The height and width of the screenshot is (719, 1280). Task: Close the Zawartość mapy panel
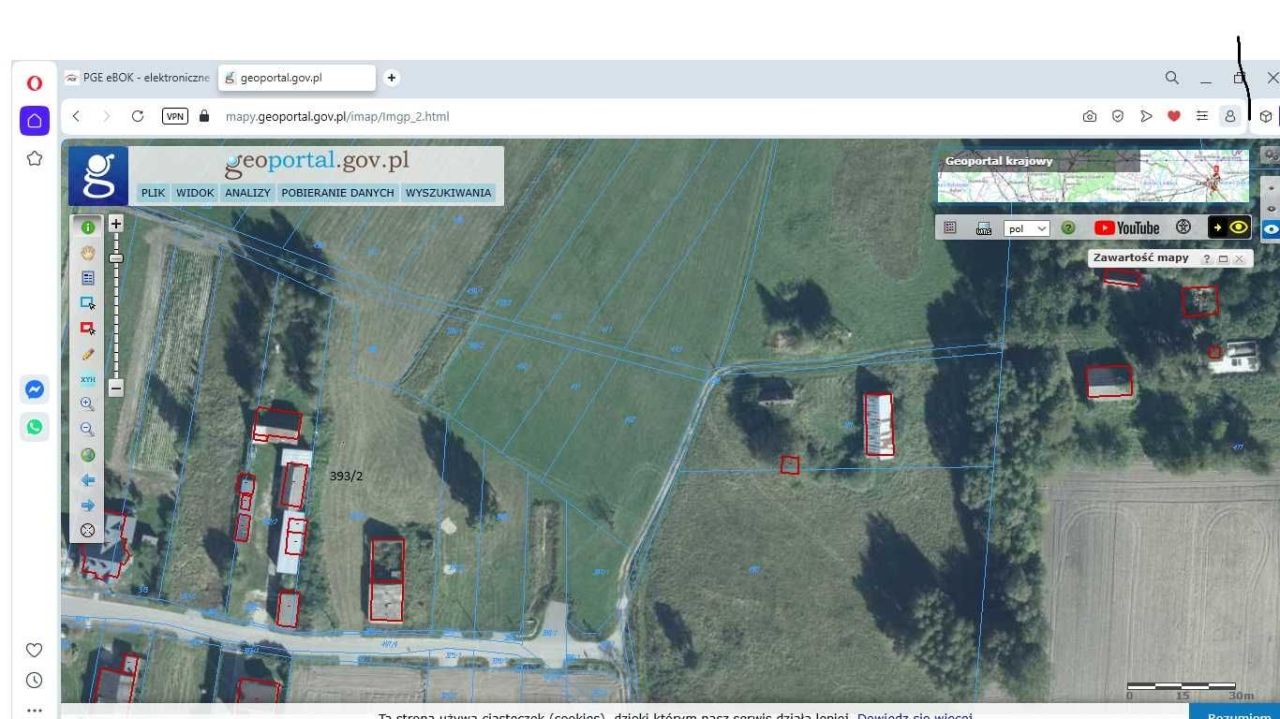tap(1239, 259)
